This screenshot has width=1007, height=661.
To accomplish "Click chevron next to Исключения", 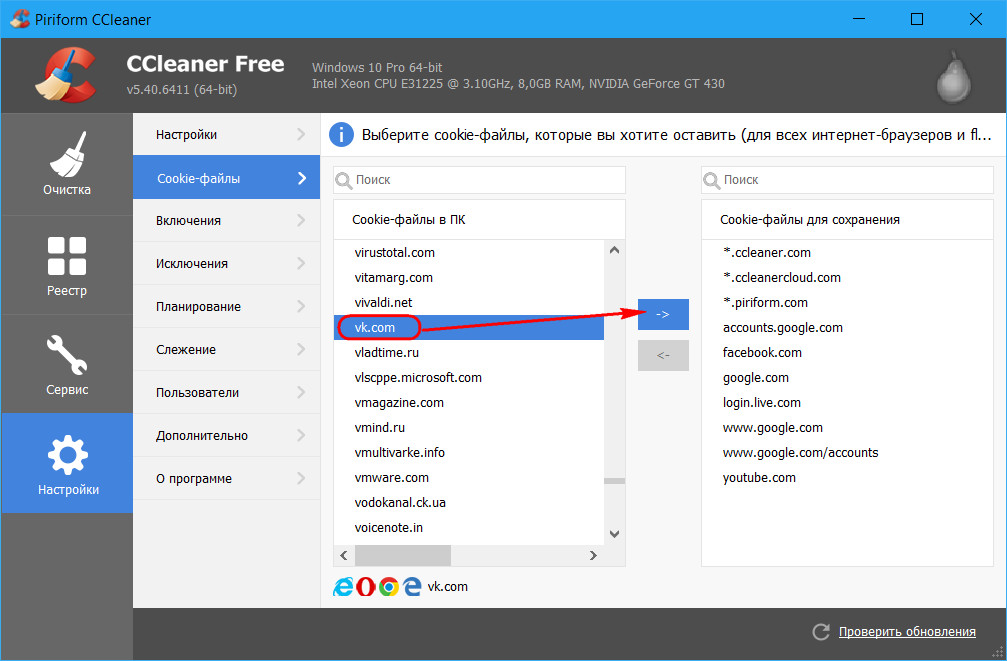I will coord(301,263).
